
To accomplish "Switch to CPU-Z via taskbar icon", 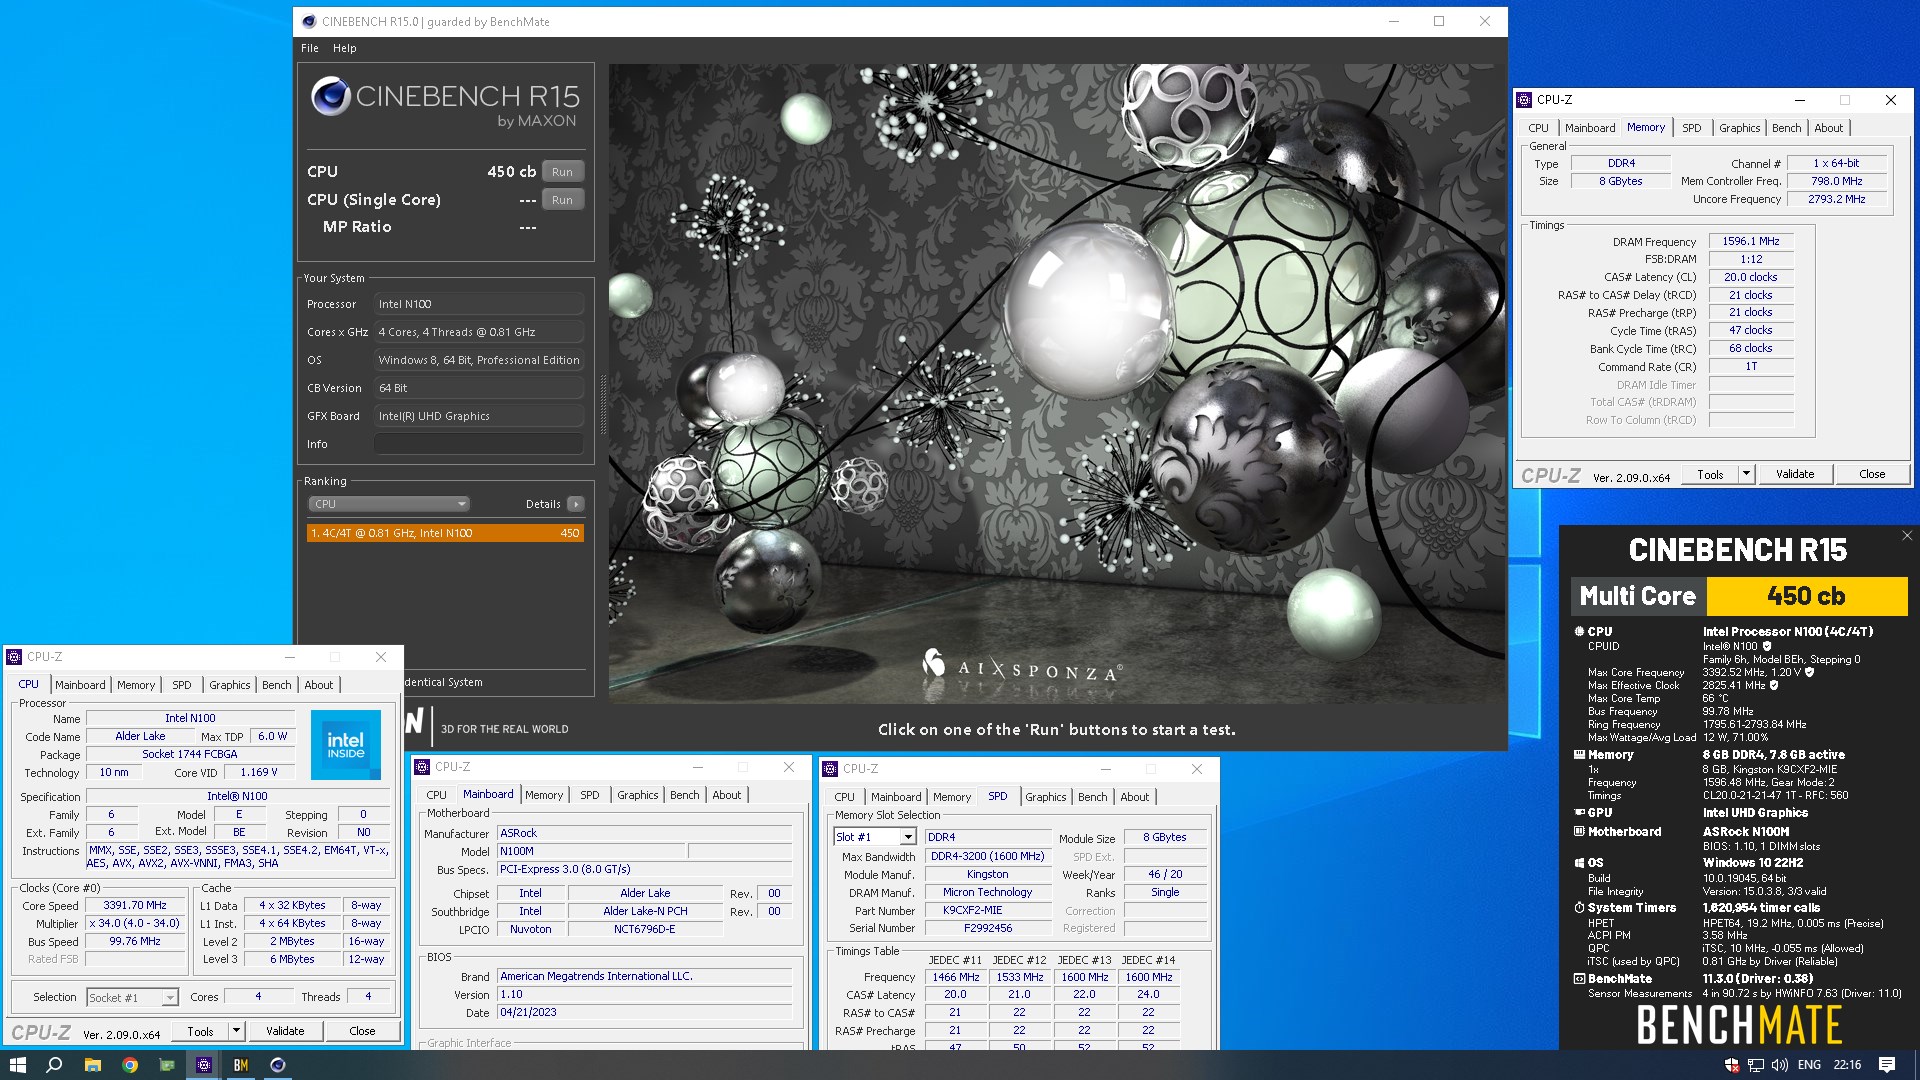I will tap(203, 1065).
